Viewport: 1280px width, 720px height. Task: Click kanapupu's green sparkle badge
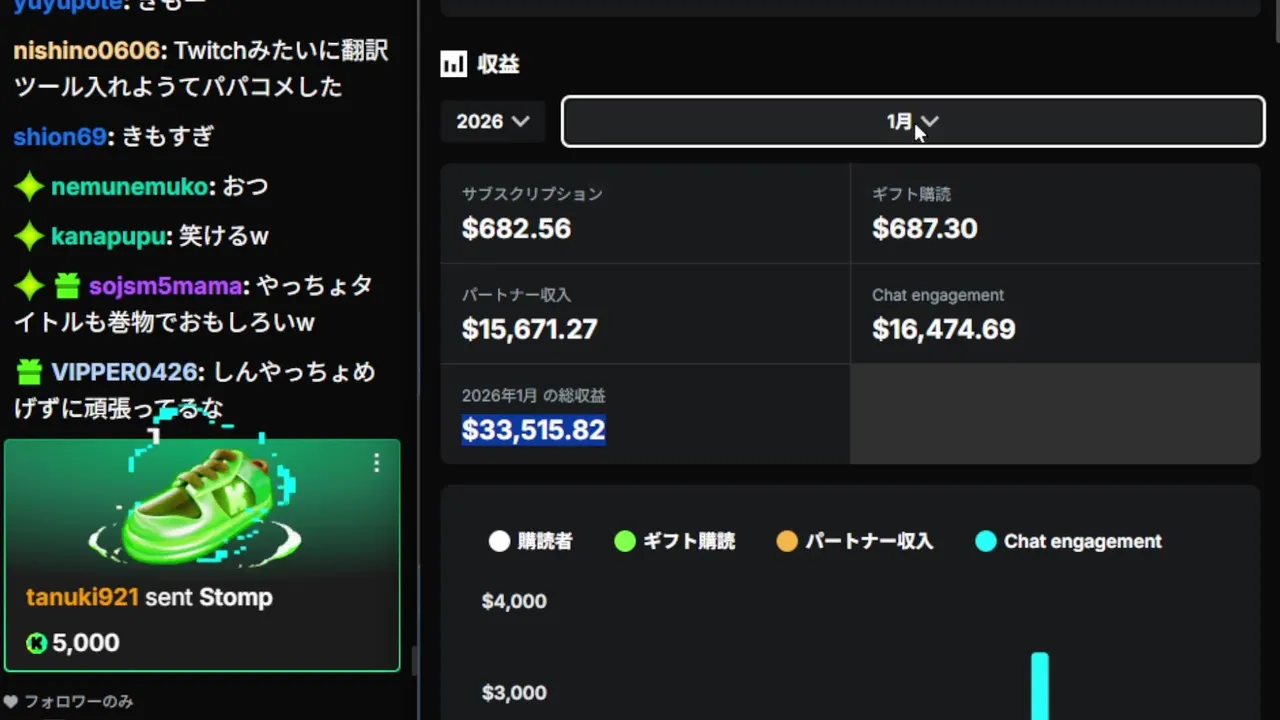coord(29,237)
